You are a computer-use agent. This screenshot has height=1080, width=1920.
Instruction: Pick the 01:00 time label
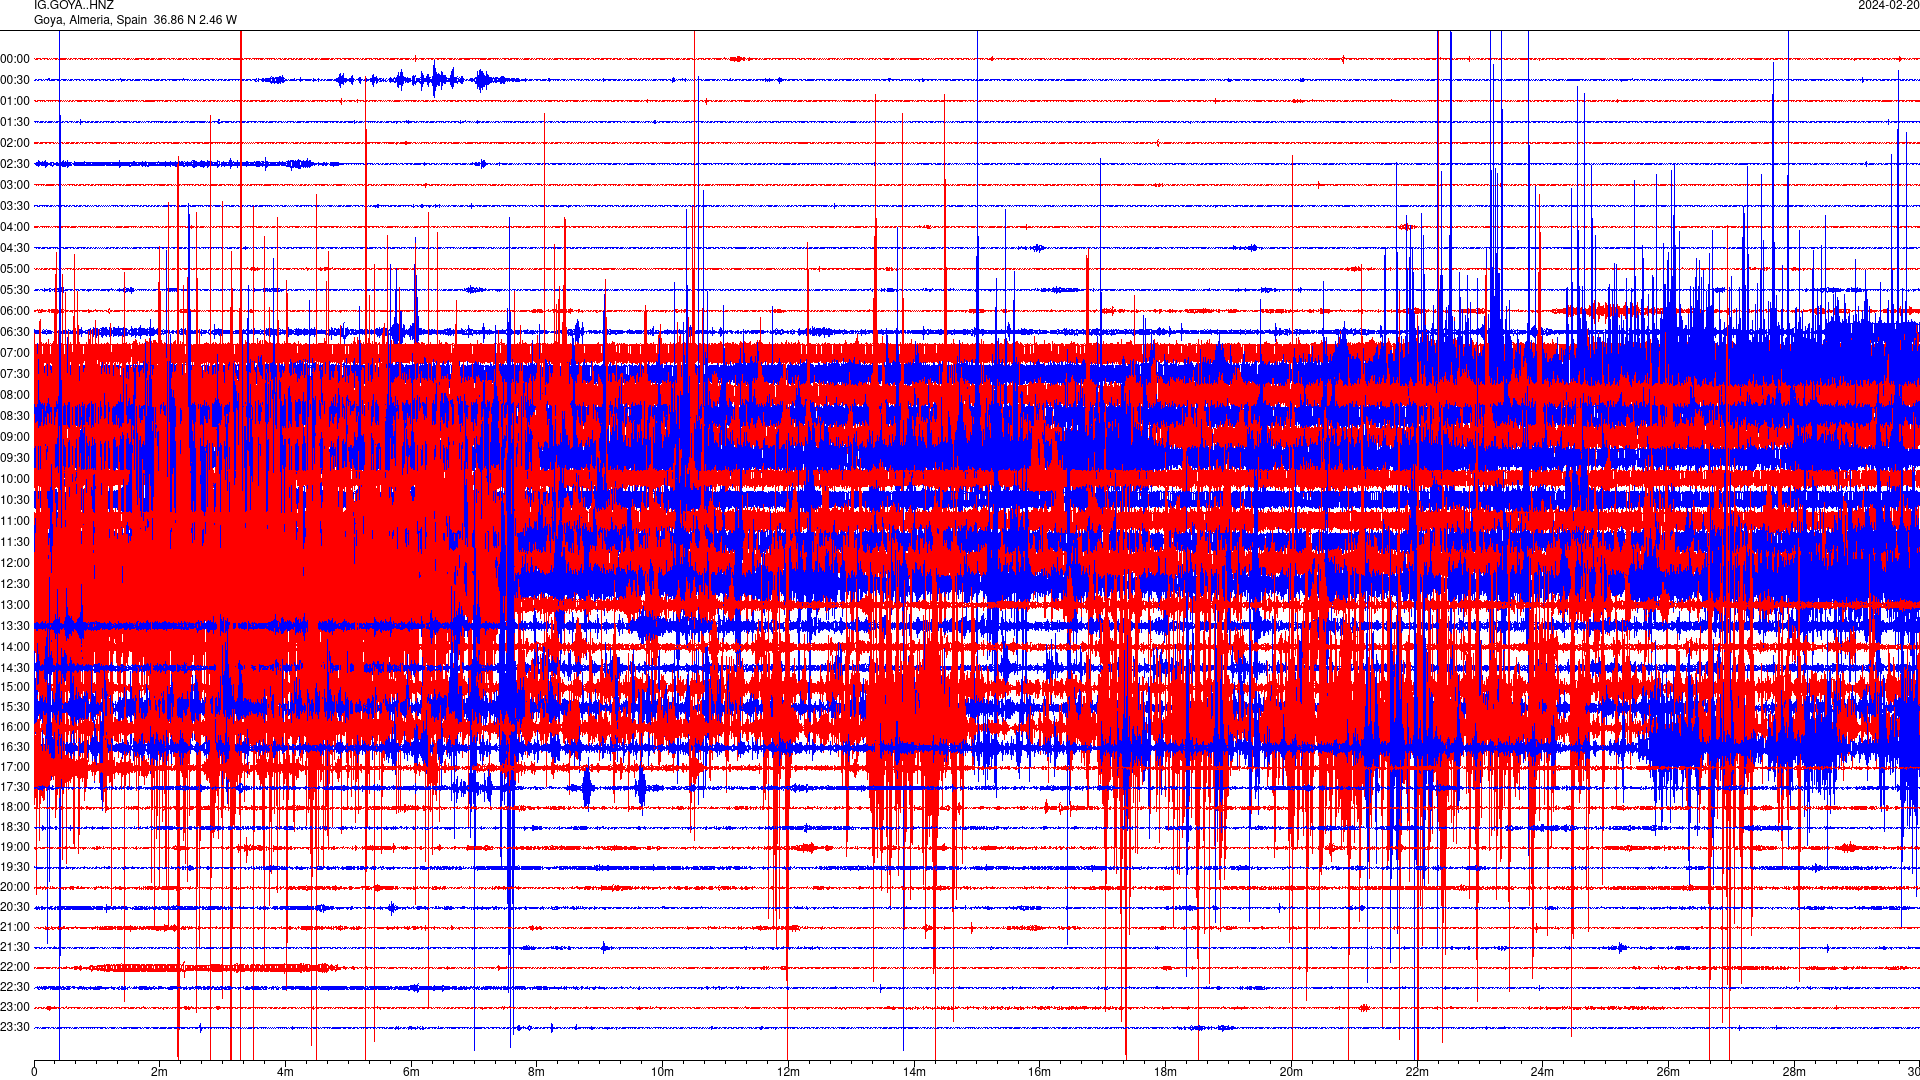coord(15,101)
